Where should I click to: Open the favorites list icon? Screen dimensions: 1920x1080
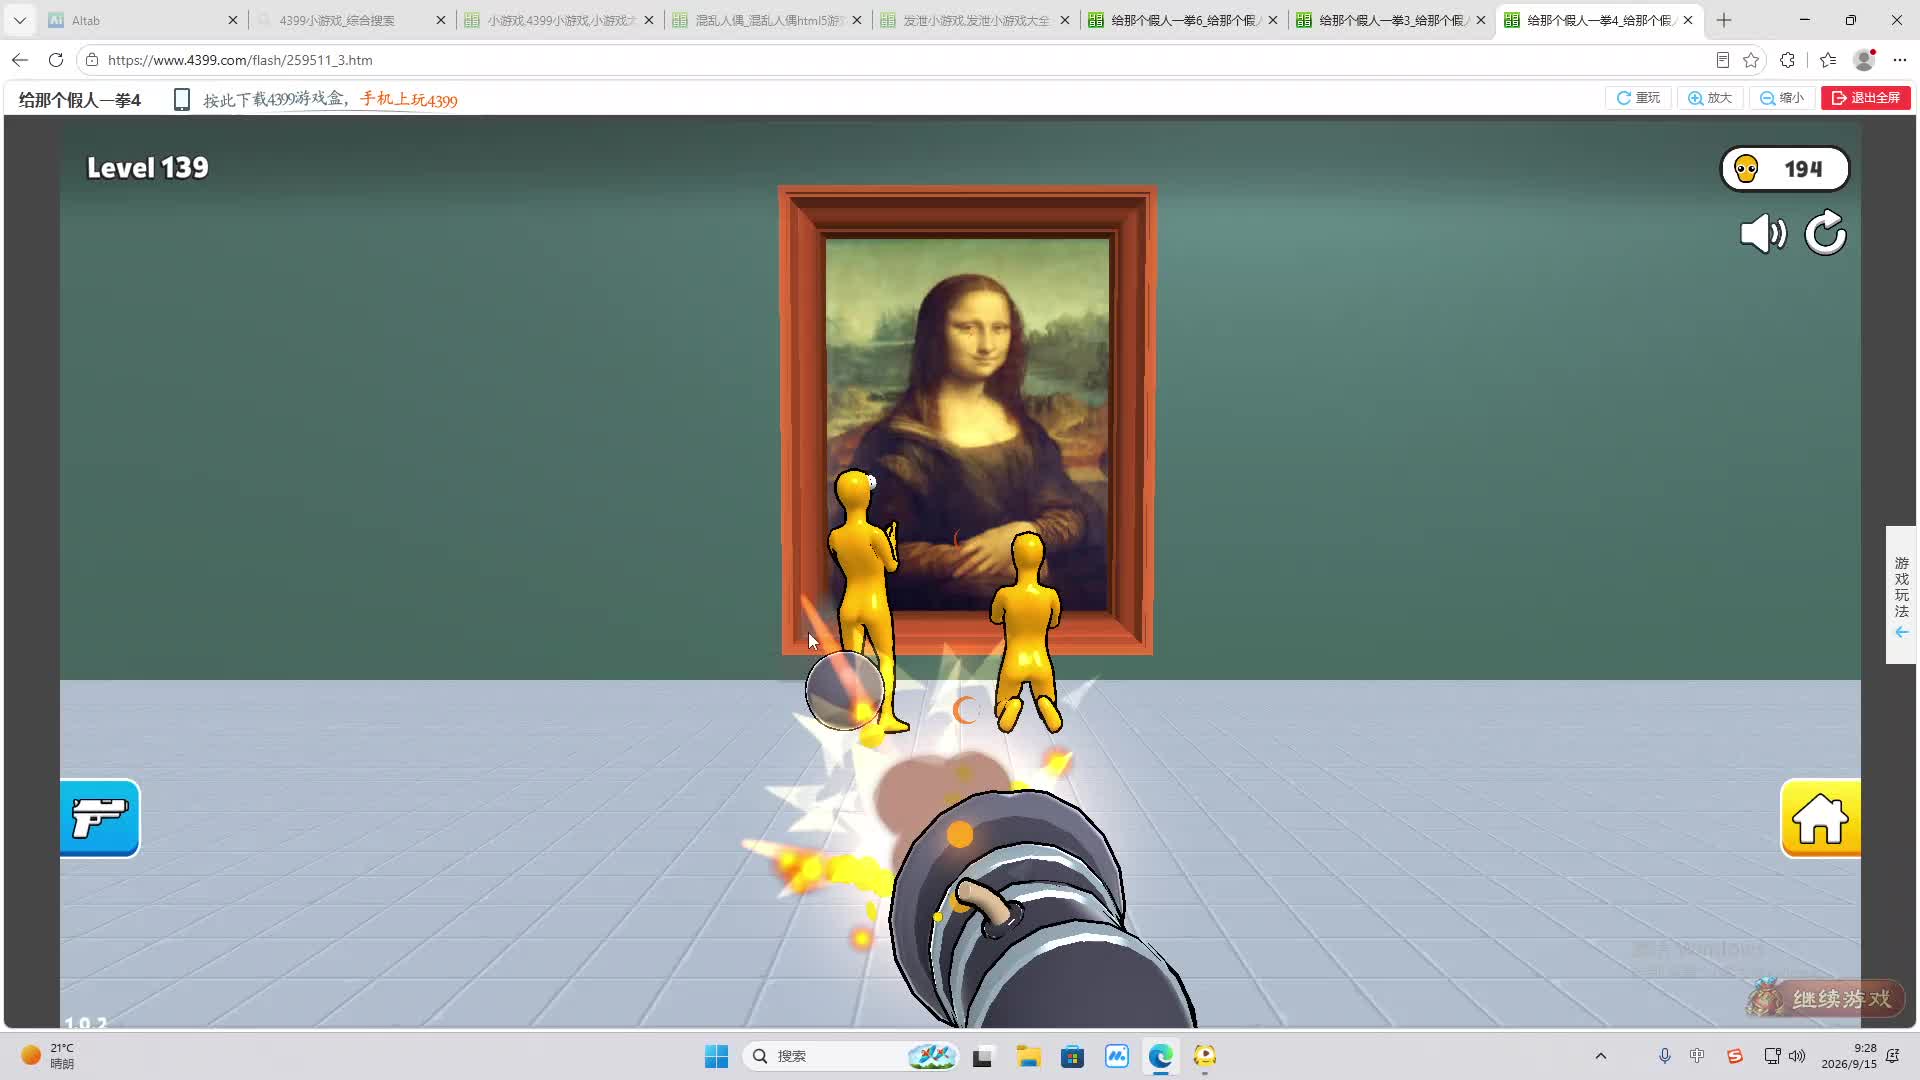[1828, 60]
